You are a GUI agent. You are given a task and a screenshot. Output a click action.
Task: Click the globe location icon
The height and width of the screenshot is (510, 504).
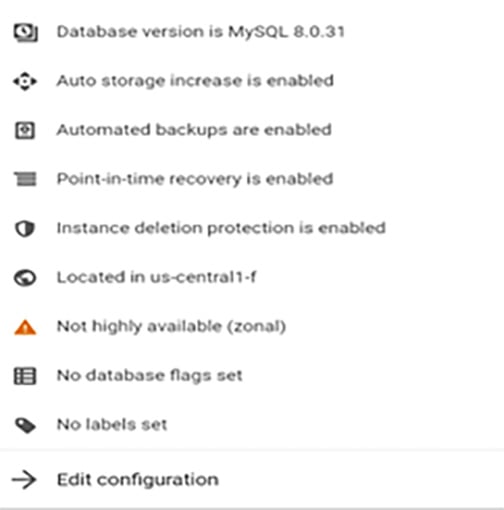click(25, 278)
